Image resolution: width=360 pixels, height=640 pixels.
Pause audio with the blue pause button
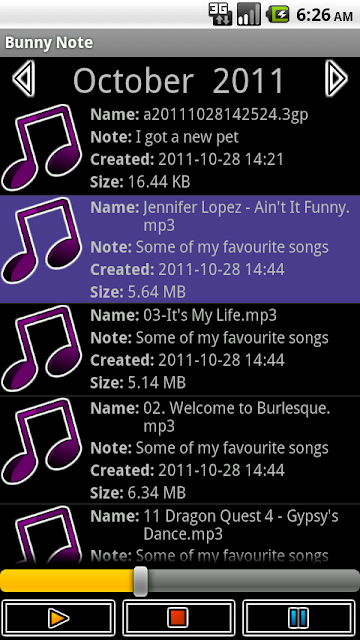click(x=299, y=619)
